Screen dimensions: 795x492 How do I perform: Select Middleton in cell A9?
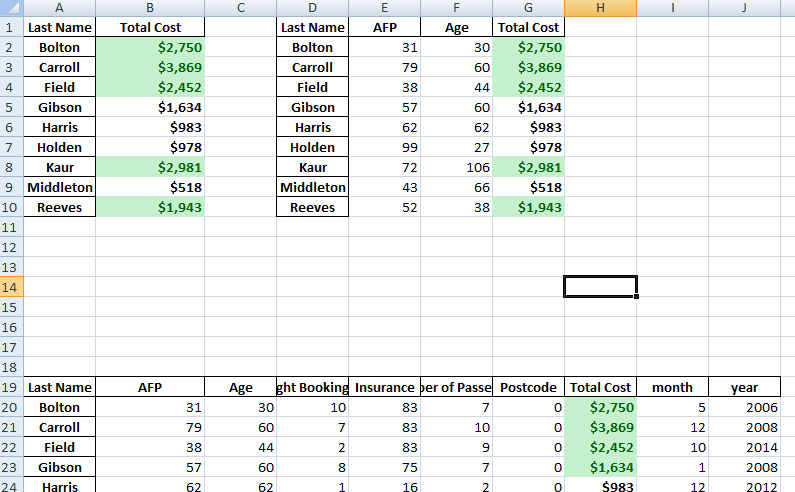click(x=60, y=187)
